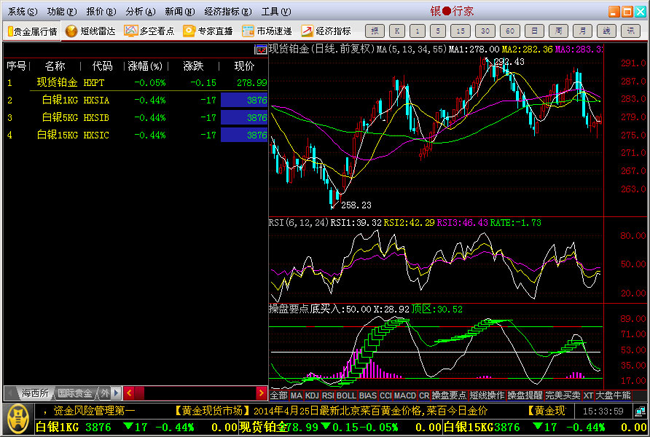
Task: Sort the list by 涨幅(%) column header
Action: point(143,65)
